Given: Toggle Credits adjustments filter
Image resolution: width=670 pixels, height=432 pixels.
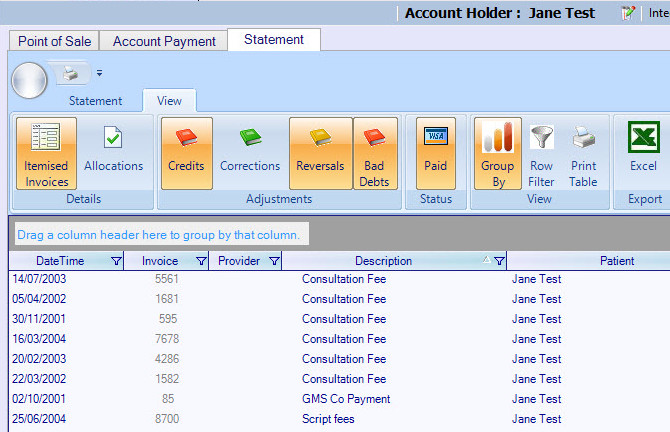Looking at the screenshot, I should pos(186,153).
